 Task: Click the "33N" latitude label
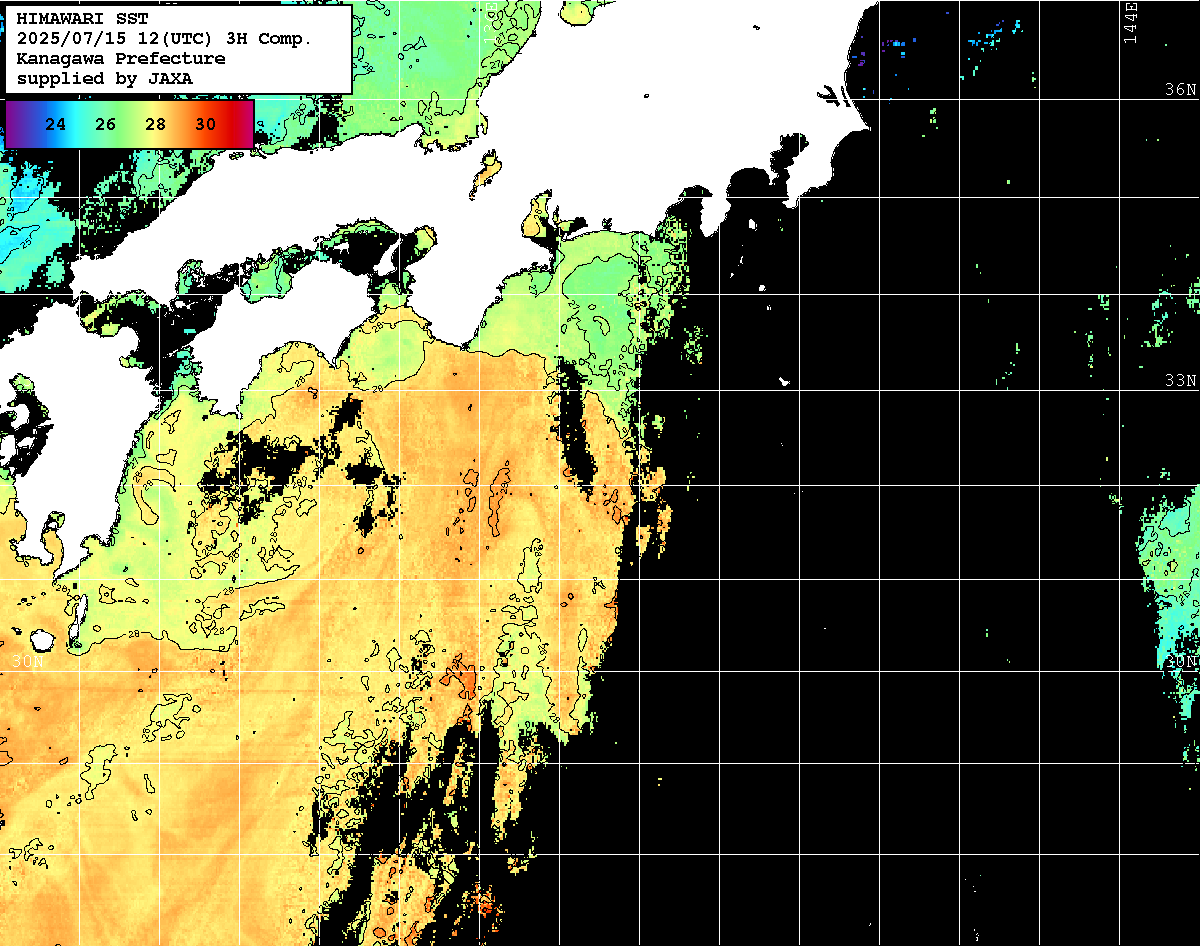coord(1181,381)
